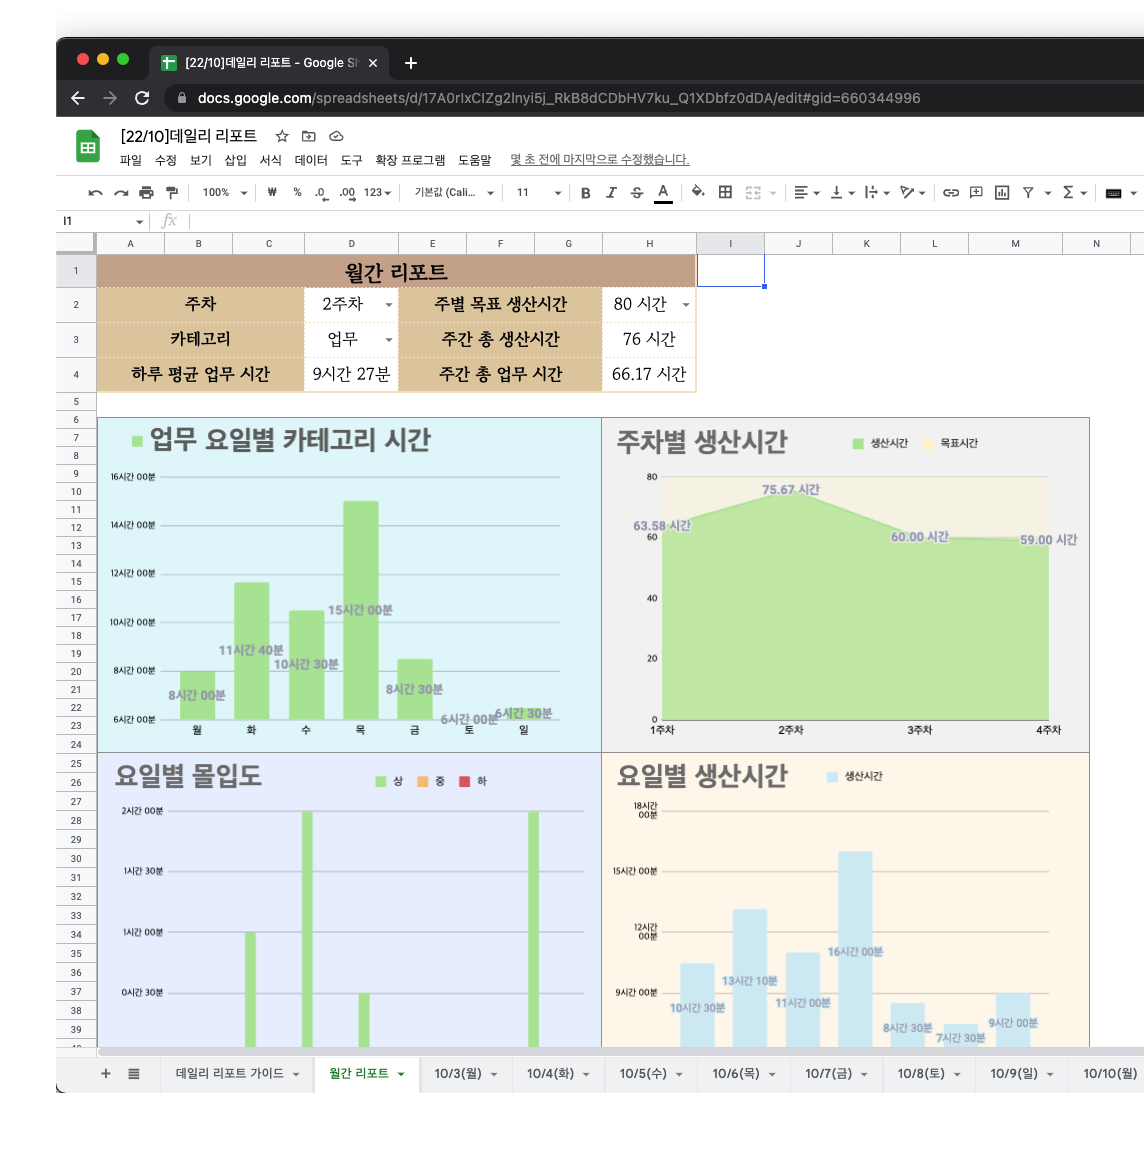Click the input tools keyboard icon
This screenshot has width=1144, height=1167.
tap(1113, 194)
